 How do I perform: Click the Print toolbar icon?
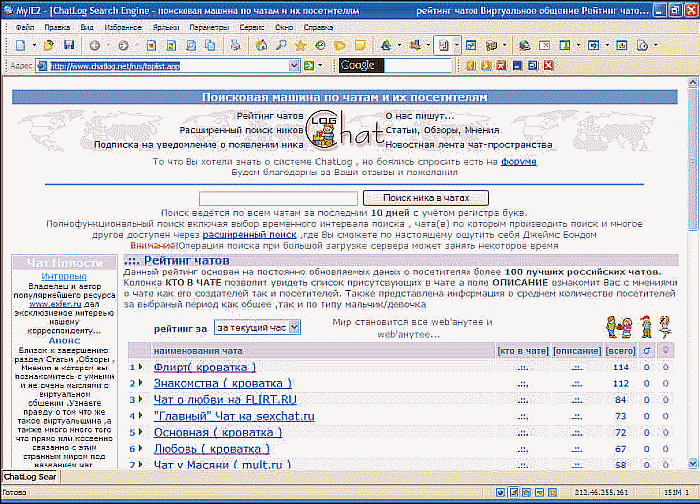pyautogui.click(x=235, y=45)
